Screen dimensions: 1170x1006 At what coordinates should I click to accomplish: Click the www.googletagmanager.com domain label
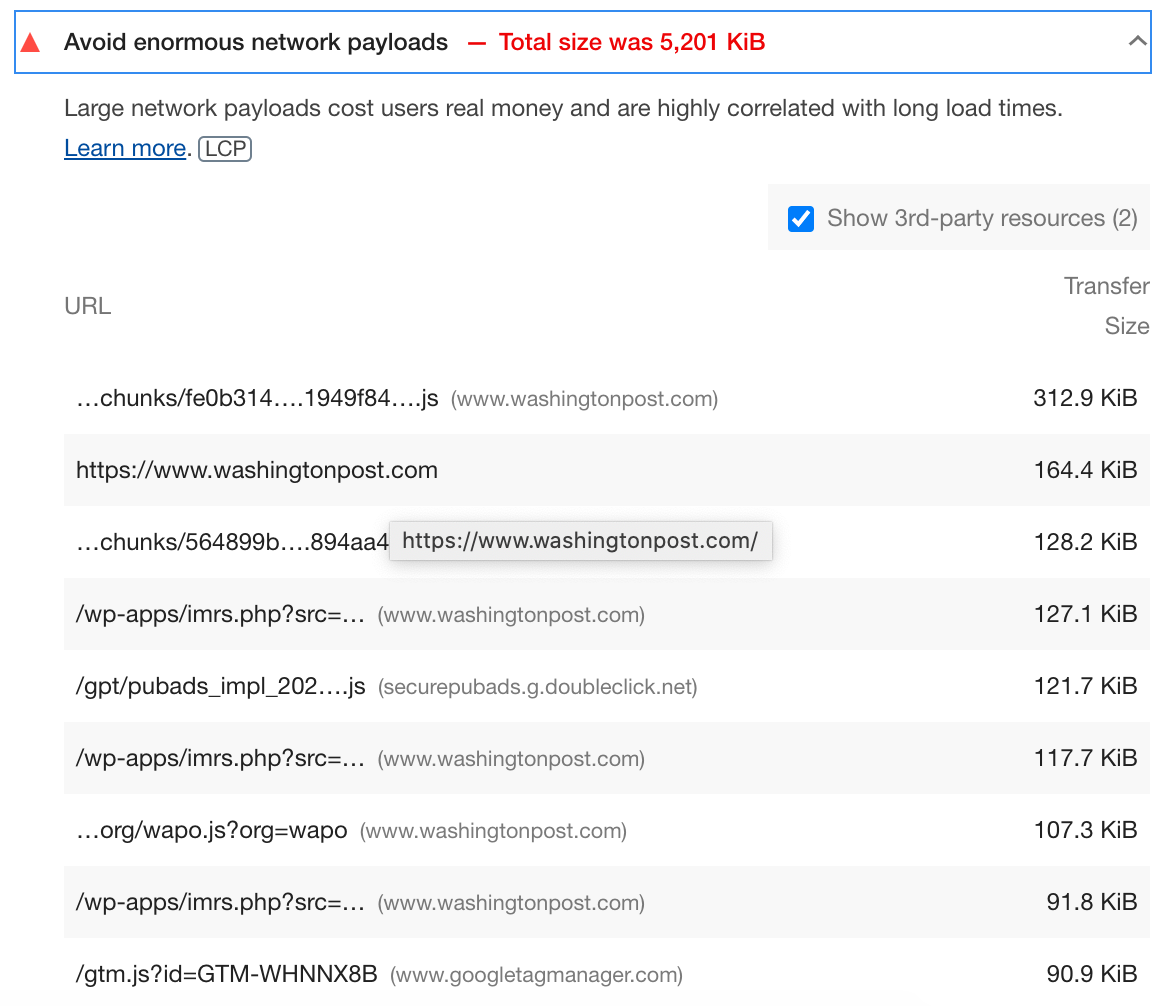[536, 975]
